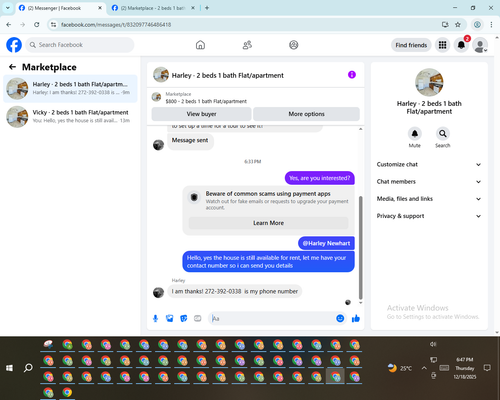Viewport: 500px width, 400px height.
Task: Click the listing avatar in chat header
Action: click(x=161, y=75)
